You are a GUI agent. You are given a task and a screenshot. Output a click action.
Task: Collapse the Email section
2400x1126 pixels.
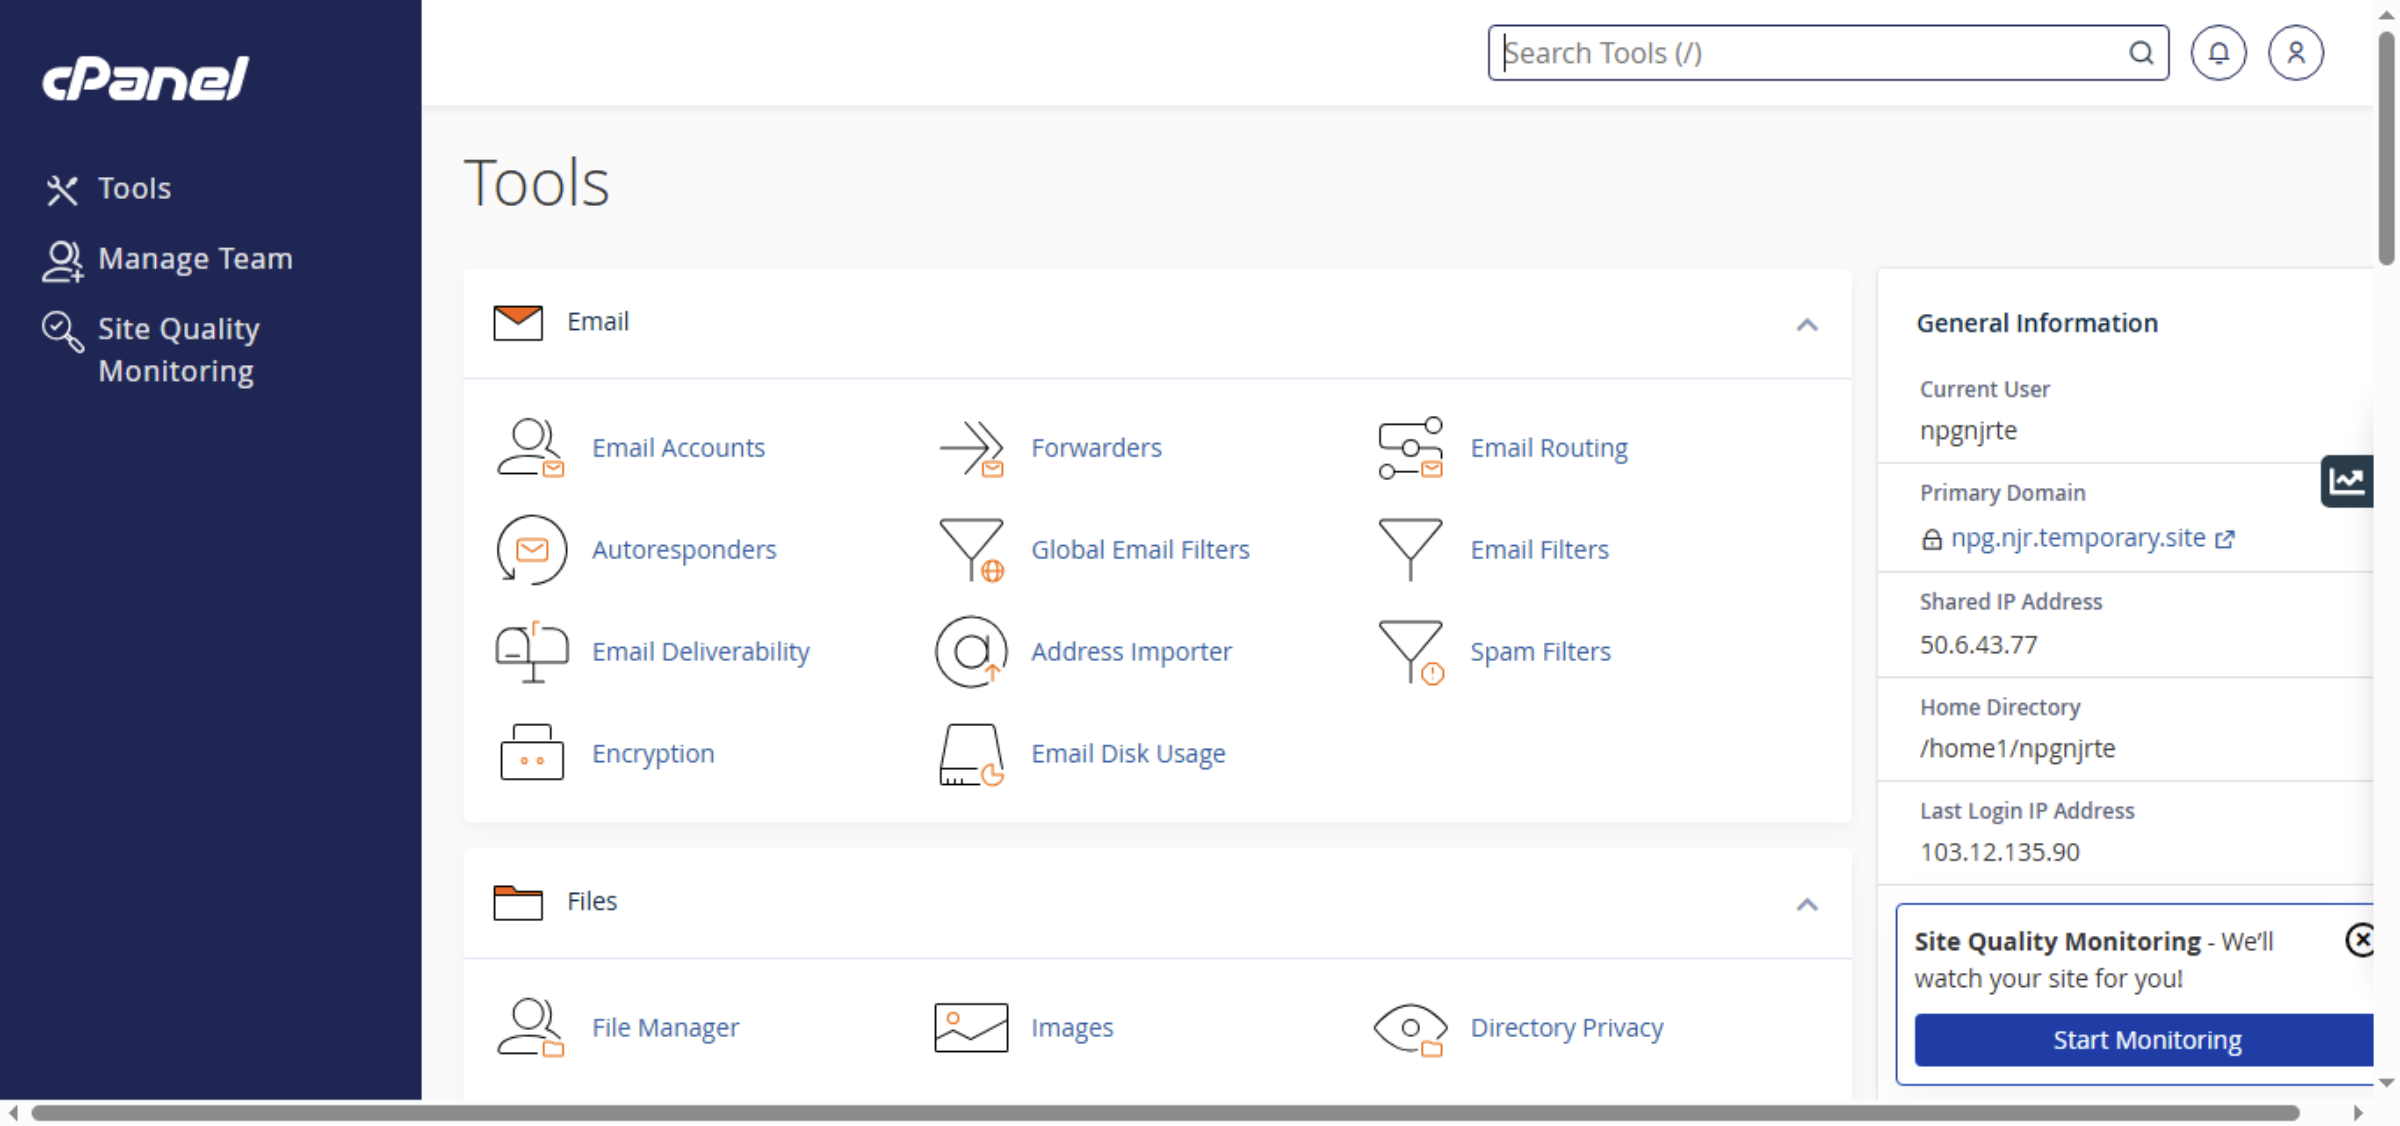[x=1806, y=325]
